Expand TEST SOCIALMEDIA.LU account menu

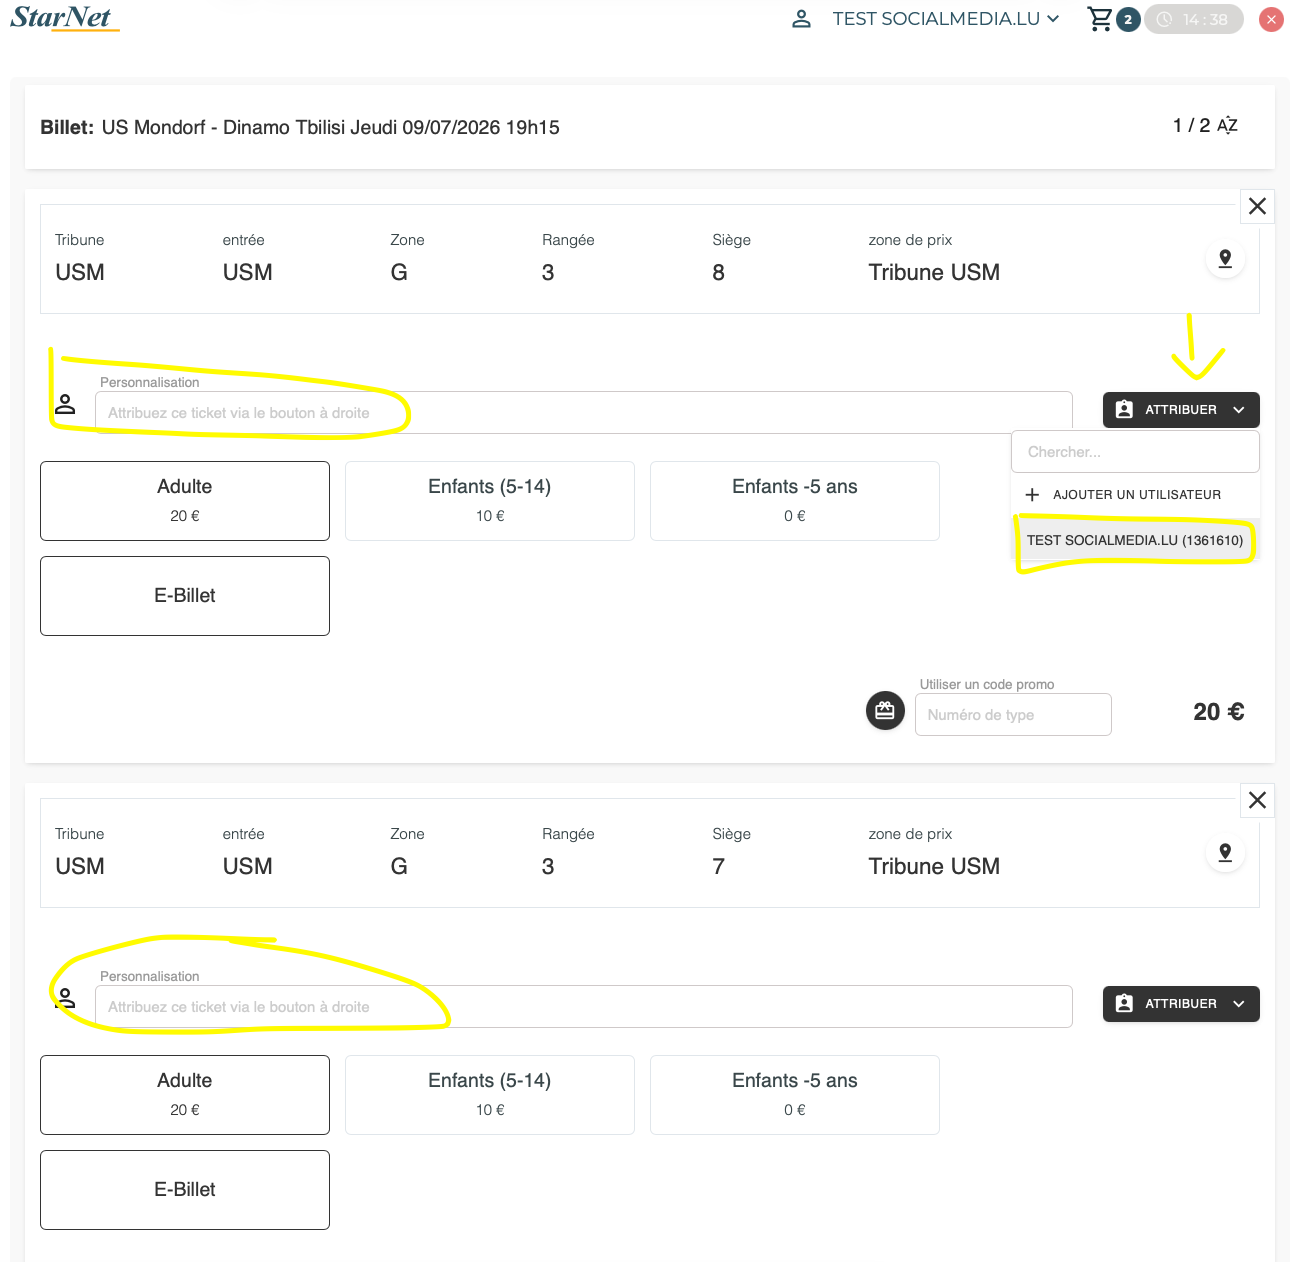point(945,19)
